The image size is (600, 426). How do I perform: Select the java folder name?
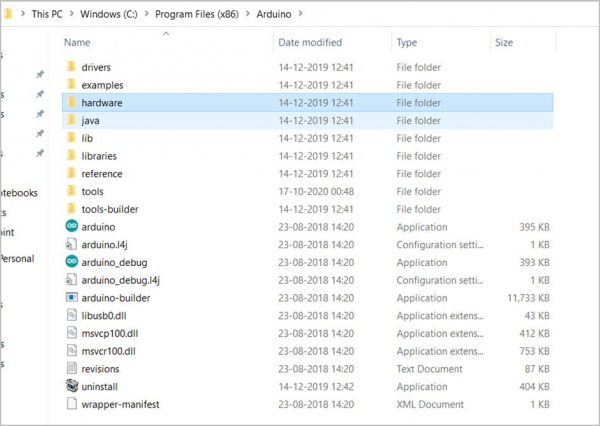[x=90, y=121]
